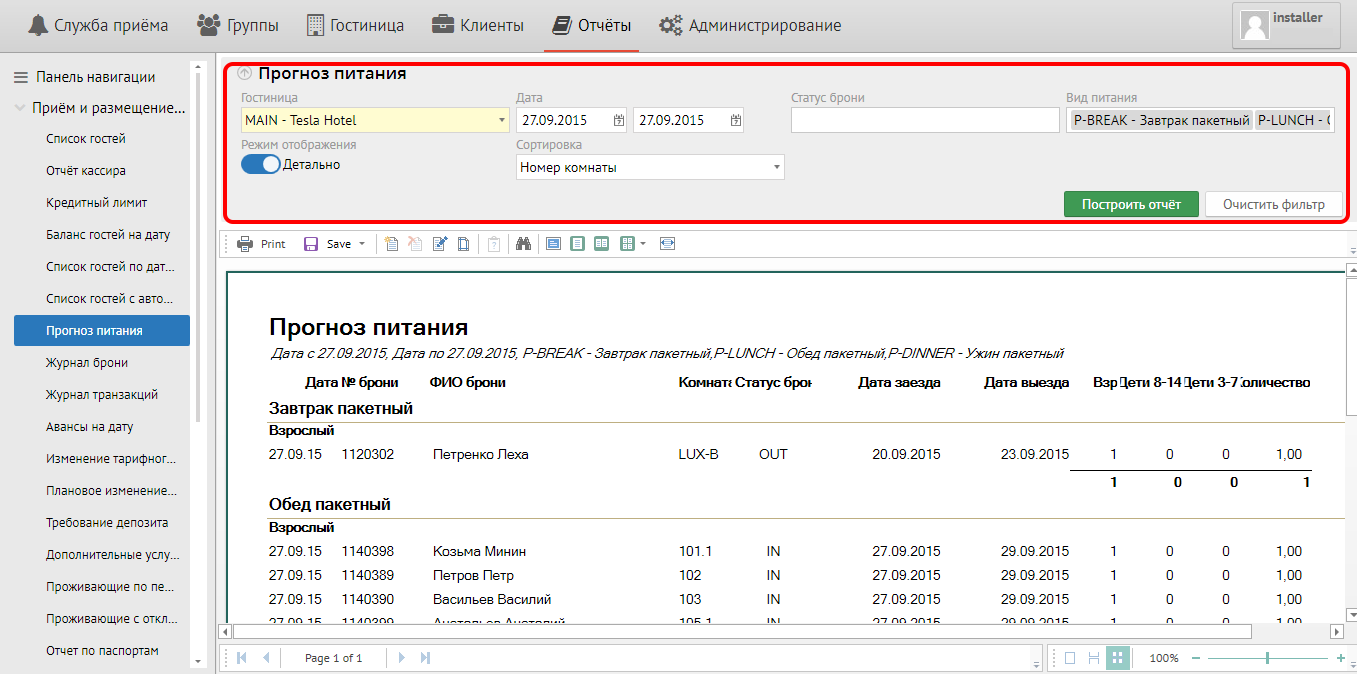Click the edit page icon with pencil
The height and width of the screenshot is (674, 1357).
tap(440, 244)
